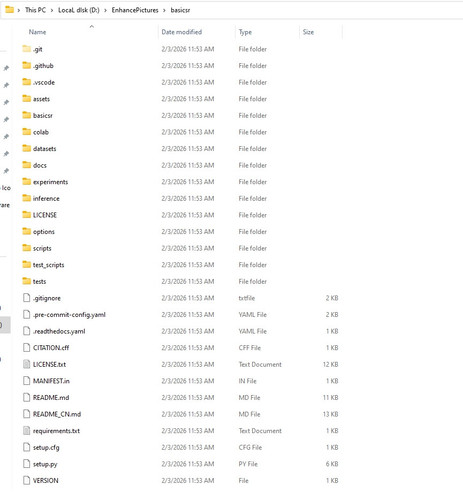The height and width of the screenshot is (500, 463).
Task: Expand the chevron after Local disk (D:)
Action: point(105,10)
